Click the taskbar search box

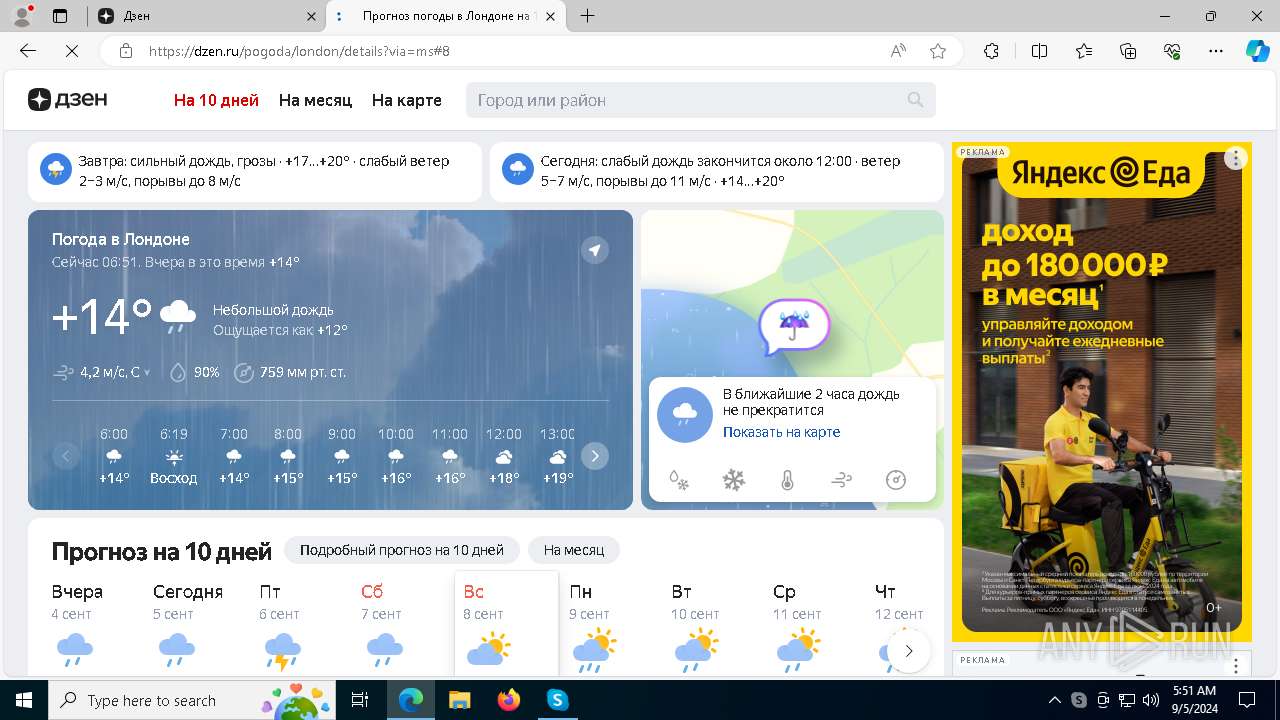click(x=192, y=700)
